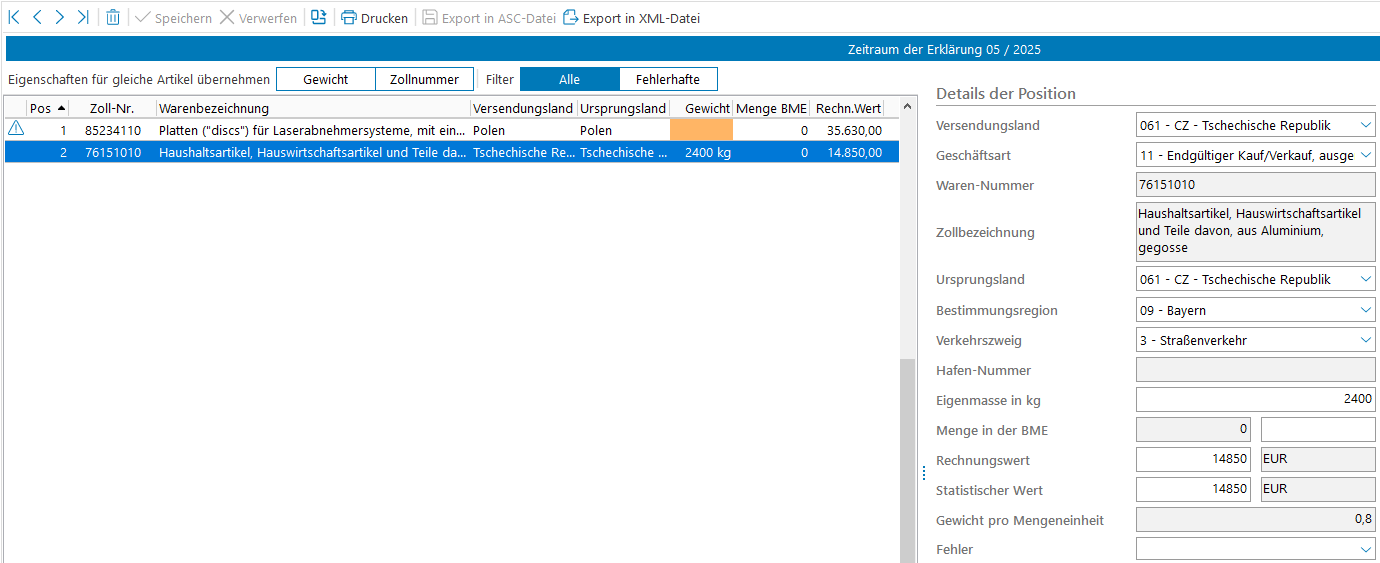
Task: Go to the next record
Action: coord(60,18)
